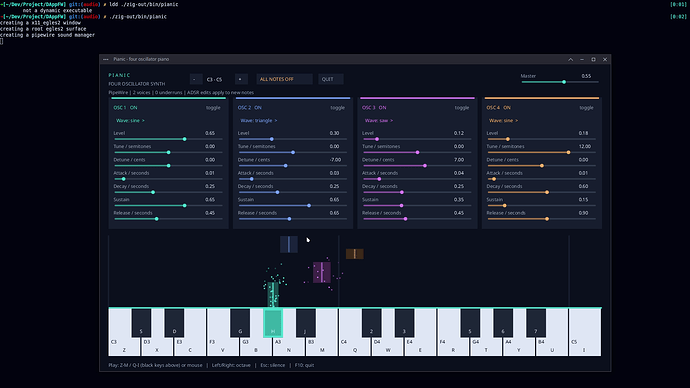Play the C5 white key labeled I
690x388 pixels.
click(x=585, y=348)
